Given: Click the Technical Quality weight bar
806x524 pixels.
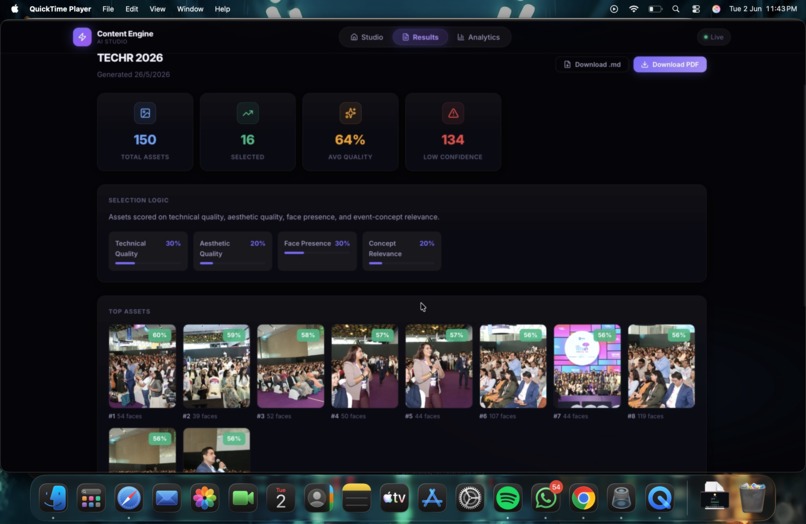Looking at the screenshot, I should (148, 263).
